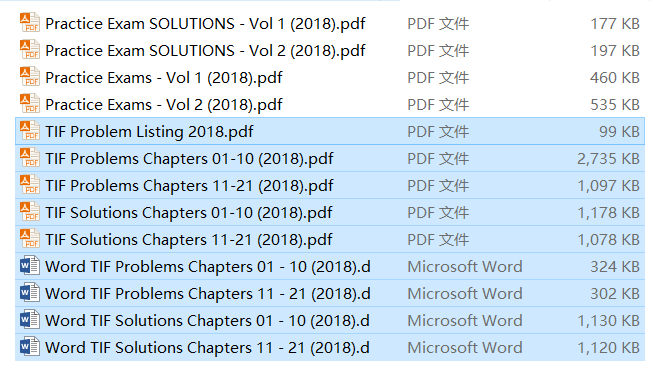Click PDF icon of Practice Exams Vol 2

click(x=29, y=104)
